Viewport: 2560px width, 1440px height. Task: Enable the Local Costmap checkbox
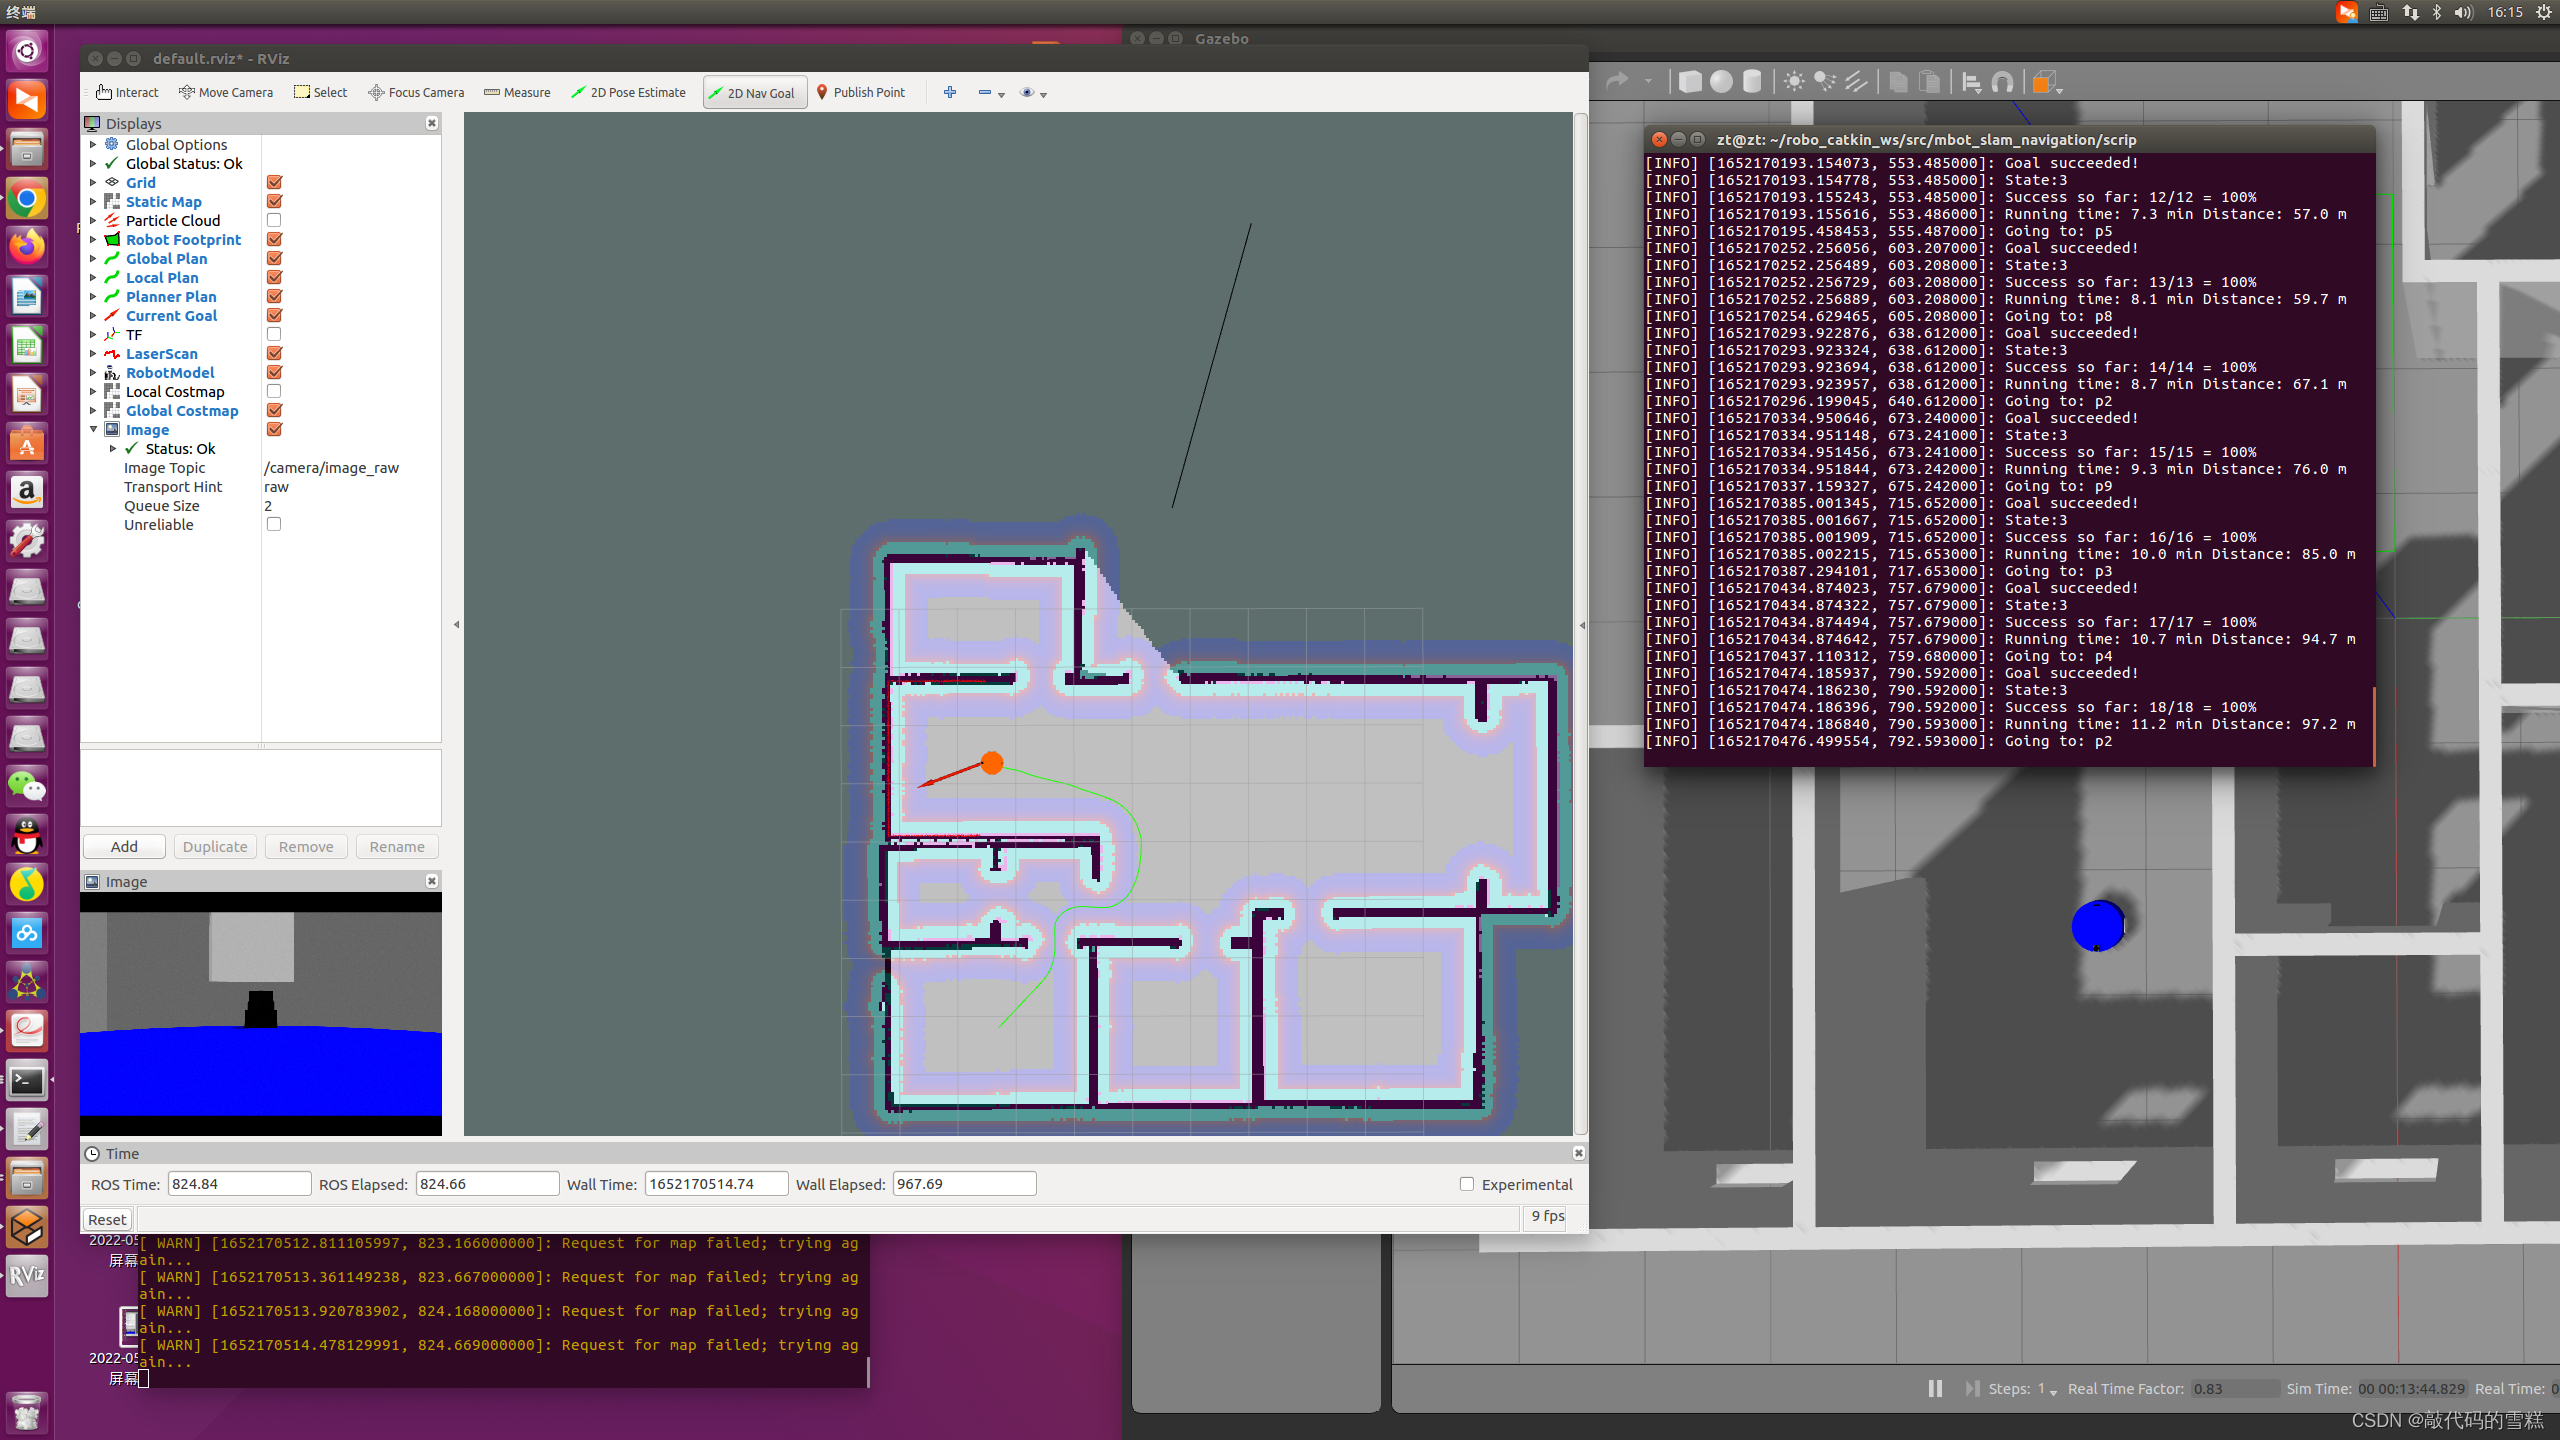[274, 391]
